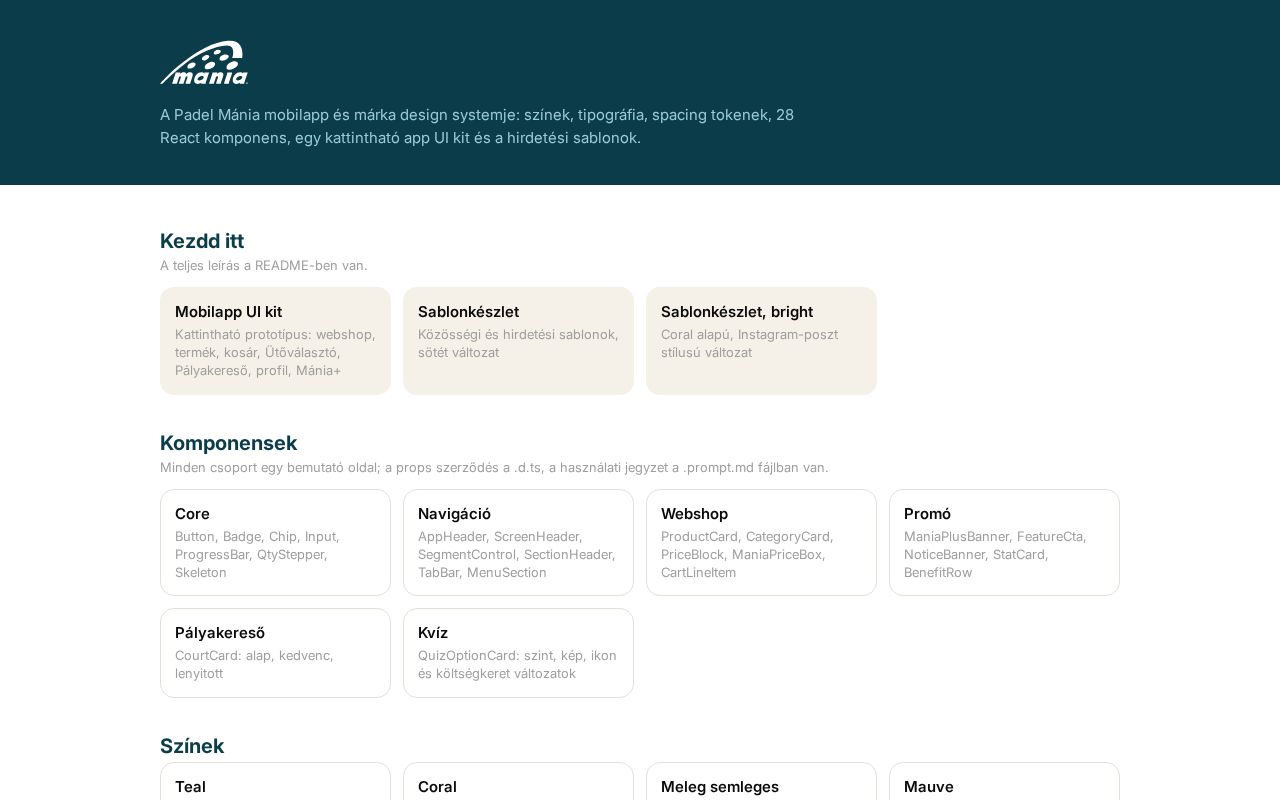Viewport: 1280px width, 800px height.
Task: Open the Kvíz components card
Action: click(518, 653)
